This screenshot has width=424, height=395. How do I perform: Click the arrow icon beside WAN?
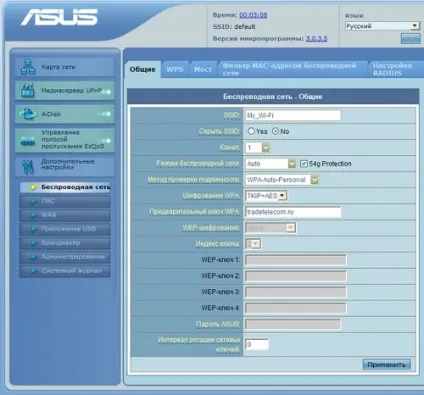pos(33,215)
